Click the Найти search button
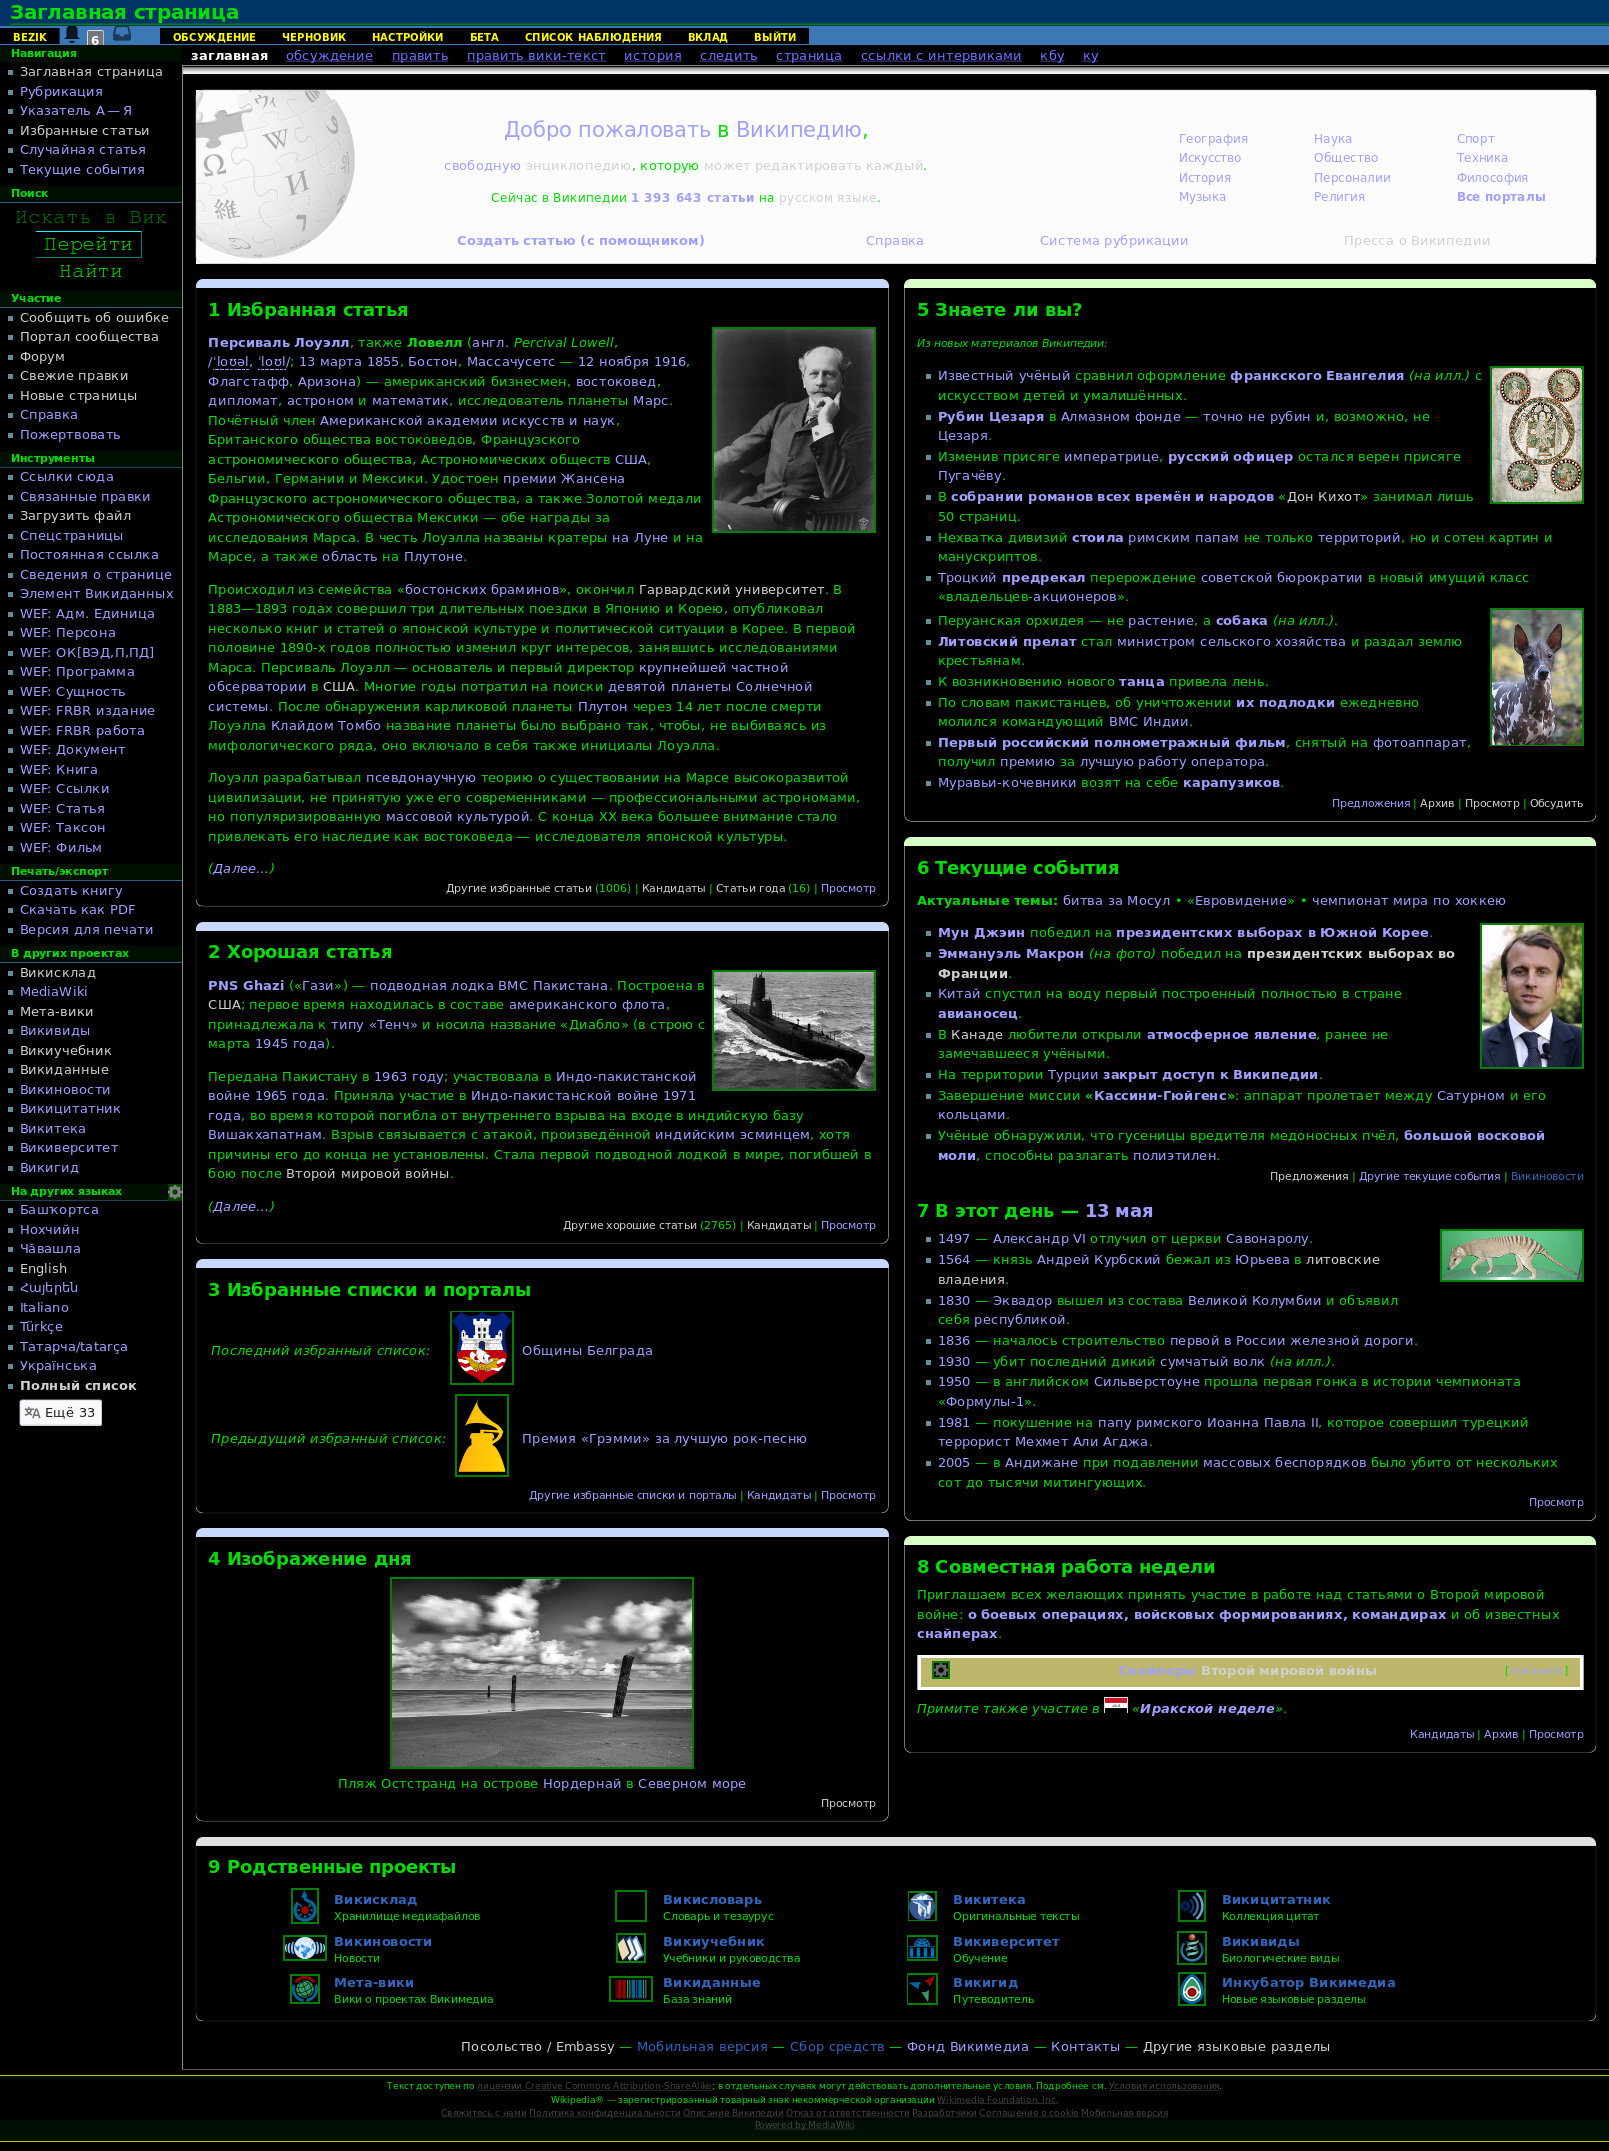 tap(91, 271)
